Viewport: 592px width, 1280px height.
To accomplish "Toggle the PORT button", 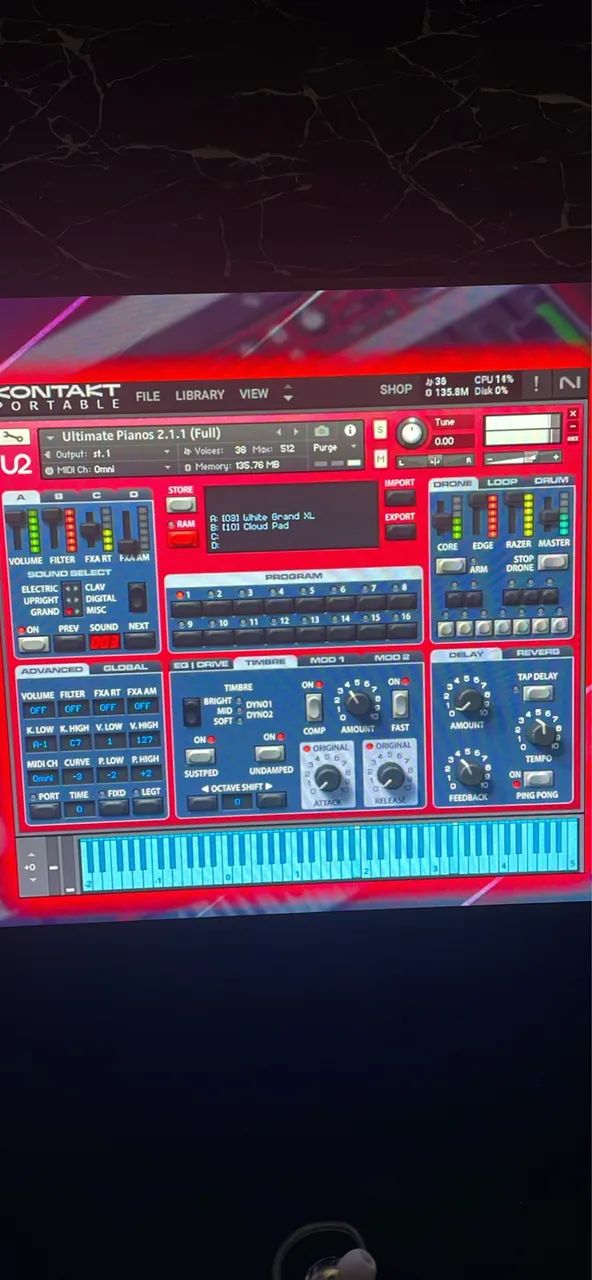I will click(44, 810).
